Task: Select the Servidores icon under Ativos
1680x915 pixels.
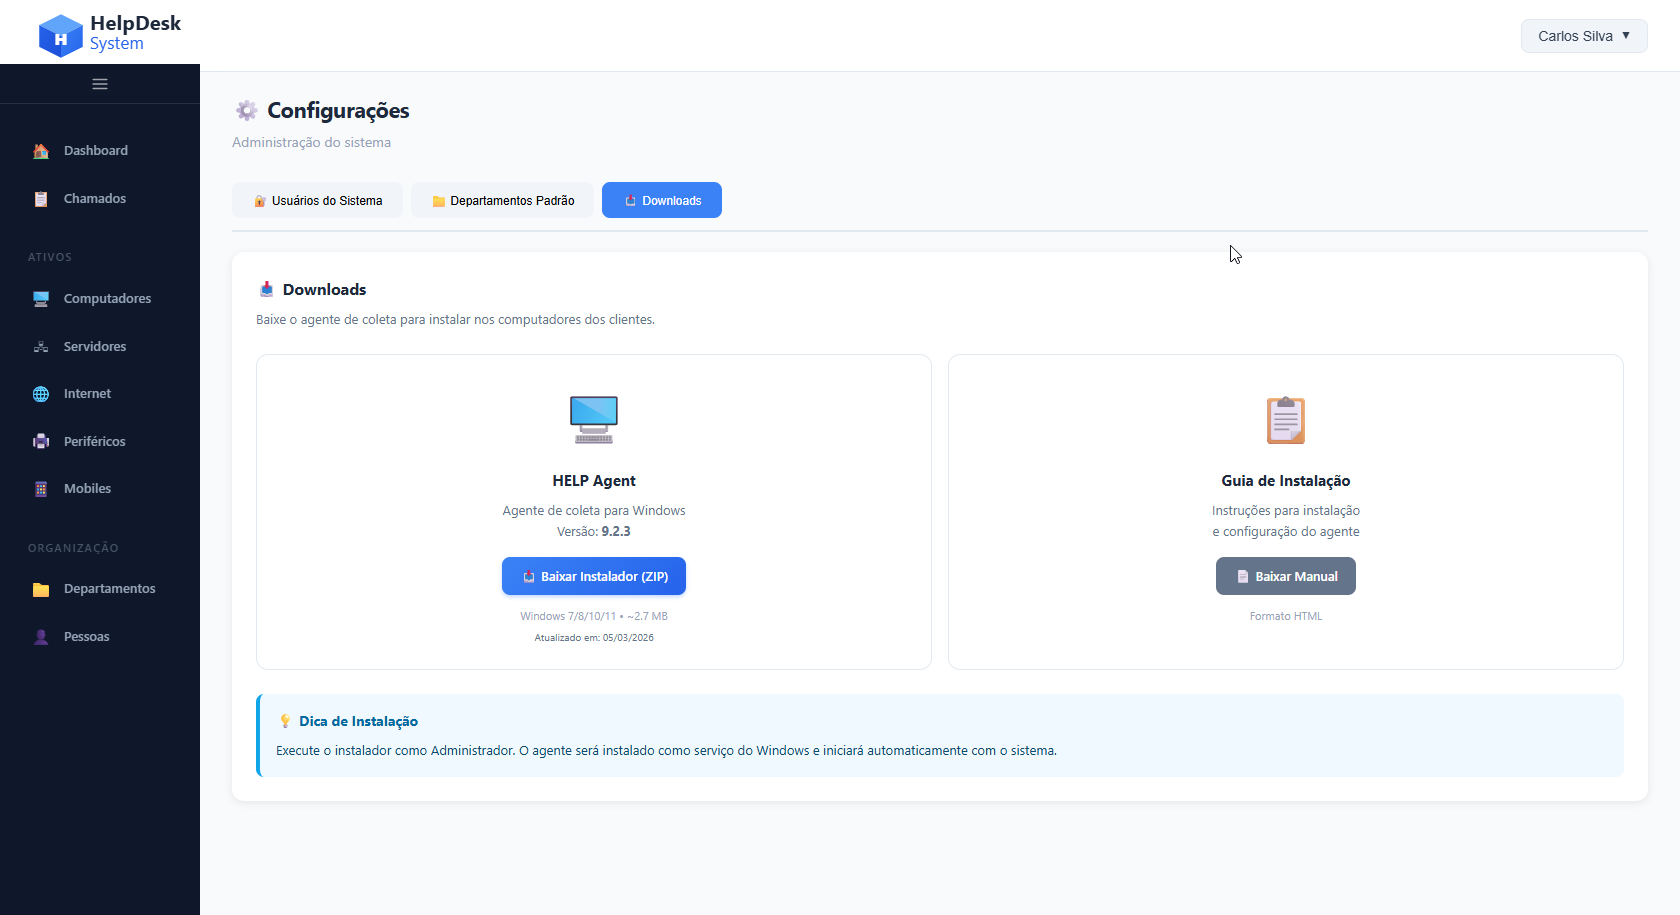Action: point(40,346)
